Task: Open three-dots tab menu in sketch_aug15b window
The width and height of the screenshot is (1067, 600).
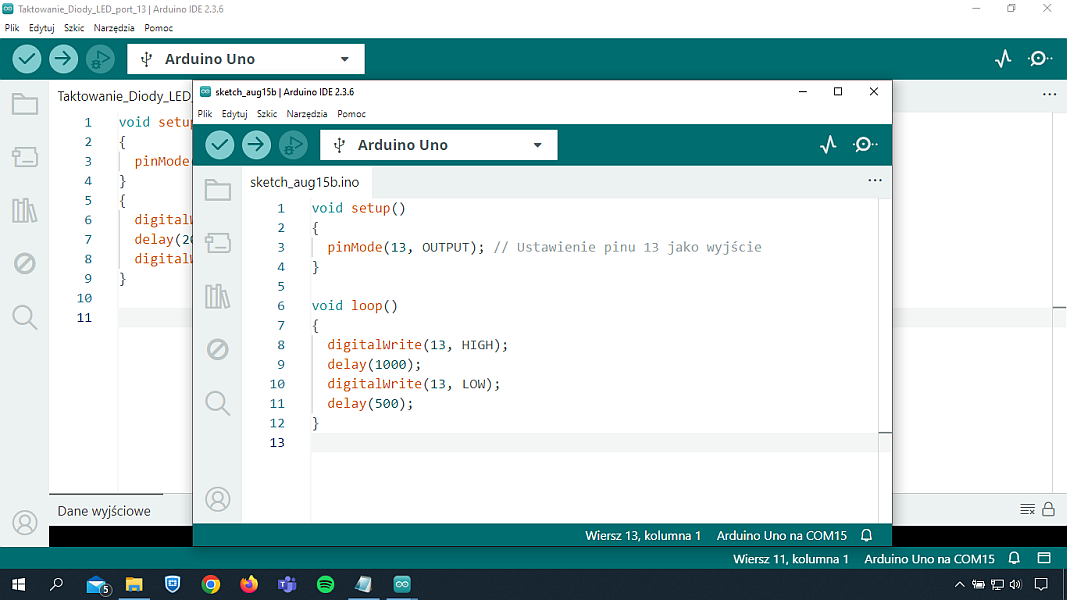Action: [875, 180]
